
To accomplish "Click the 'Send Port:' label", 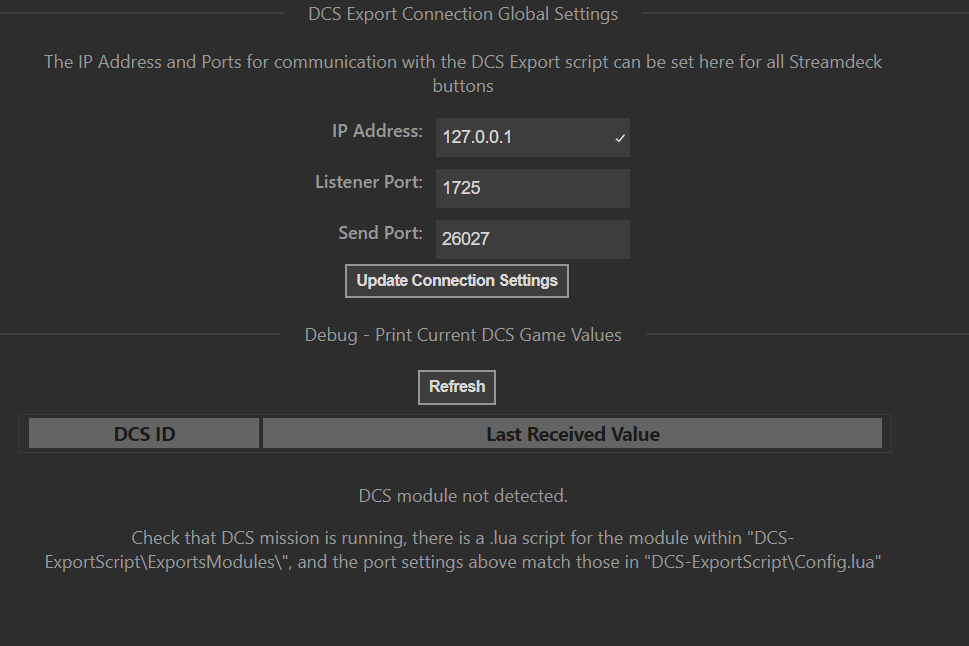I will click(x=380, y=233).
